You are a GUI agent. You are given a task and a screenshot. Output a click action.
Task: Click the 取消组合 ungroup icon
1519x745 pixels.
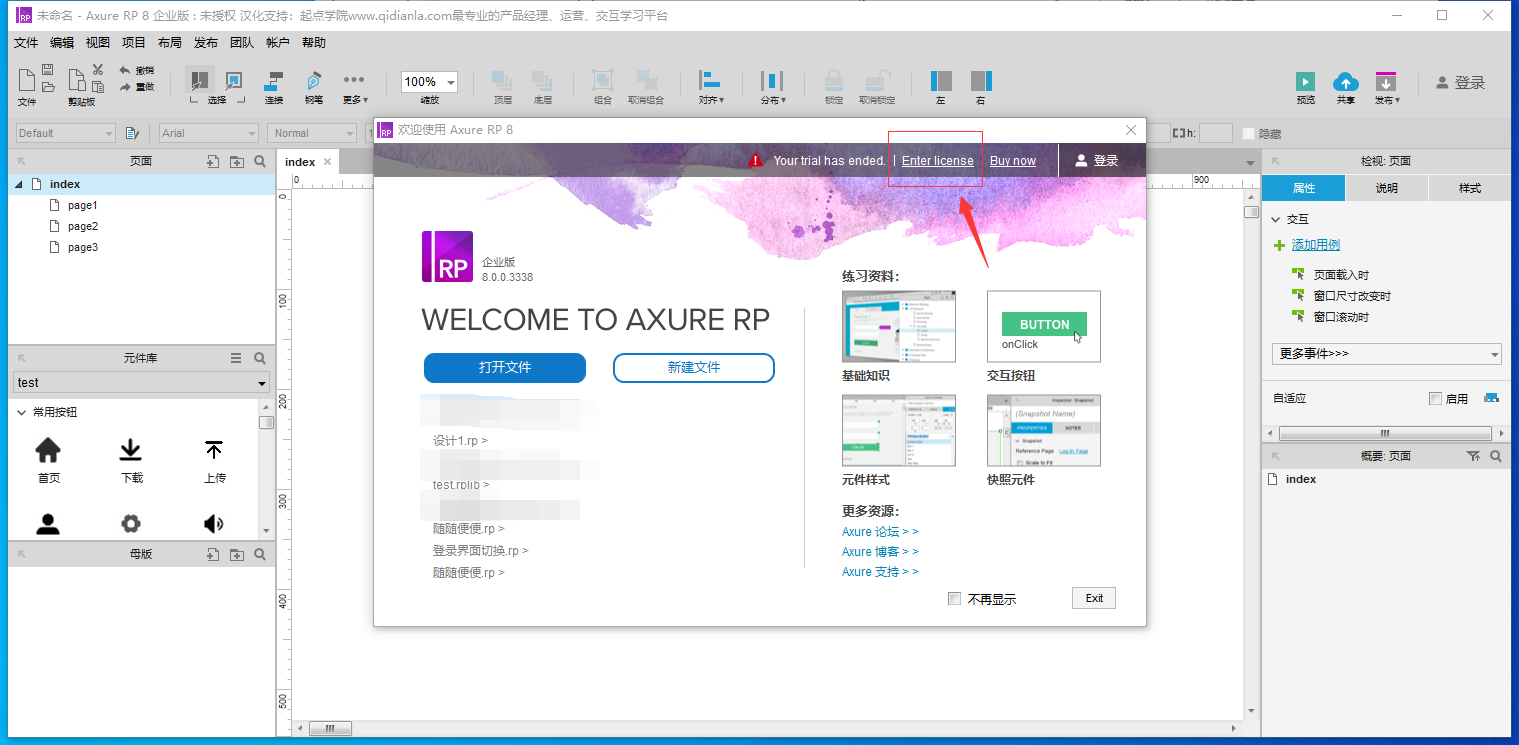pyautogui.click(x=646, y=80)
